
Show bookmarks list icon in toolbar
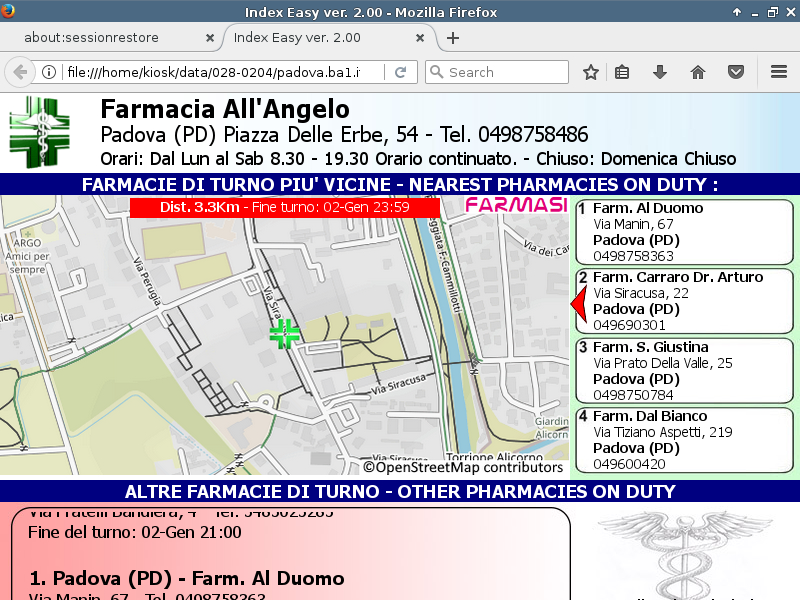coord(622,72)
